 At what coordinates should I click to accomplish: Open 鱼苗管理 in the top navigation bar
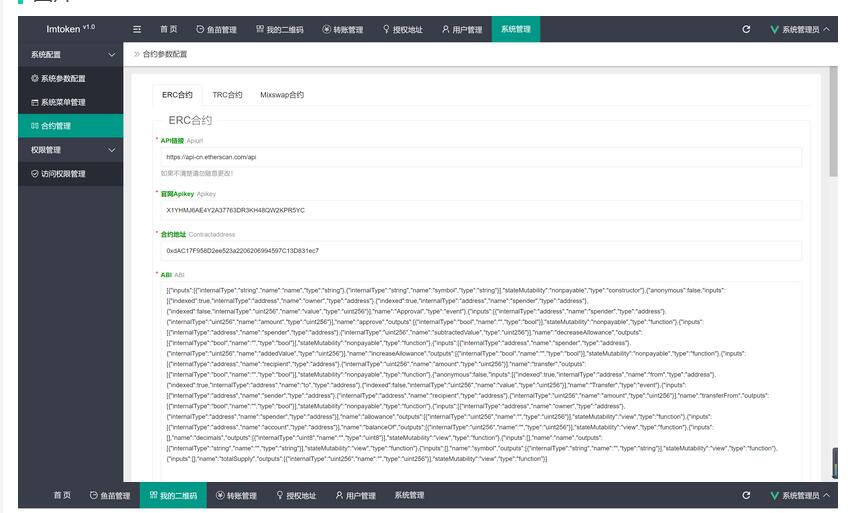pos(216,30)
